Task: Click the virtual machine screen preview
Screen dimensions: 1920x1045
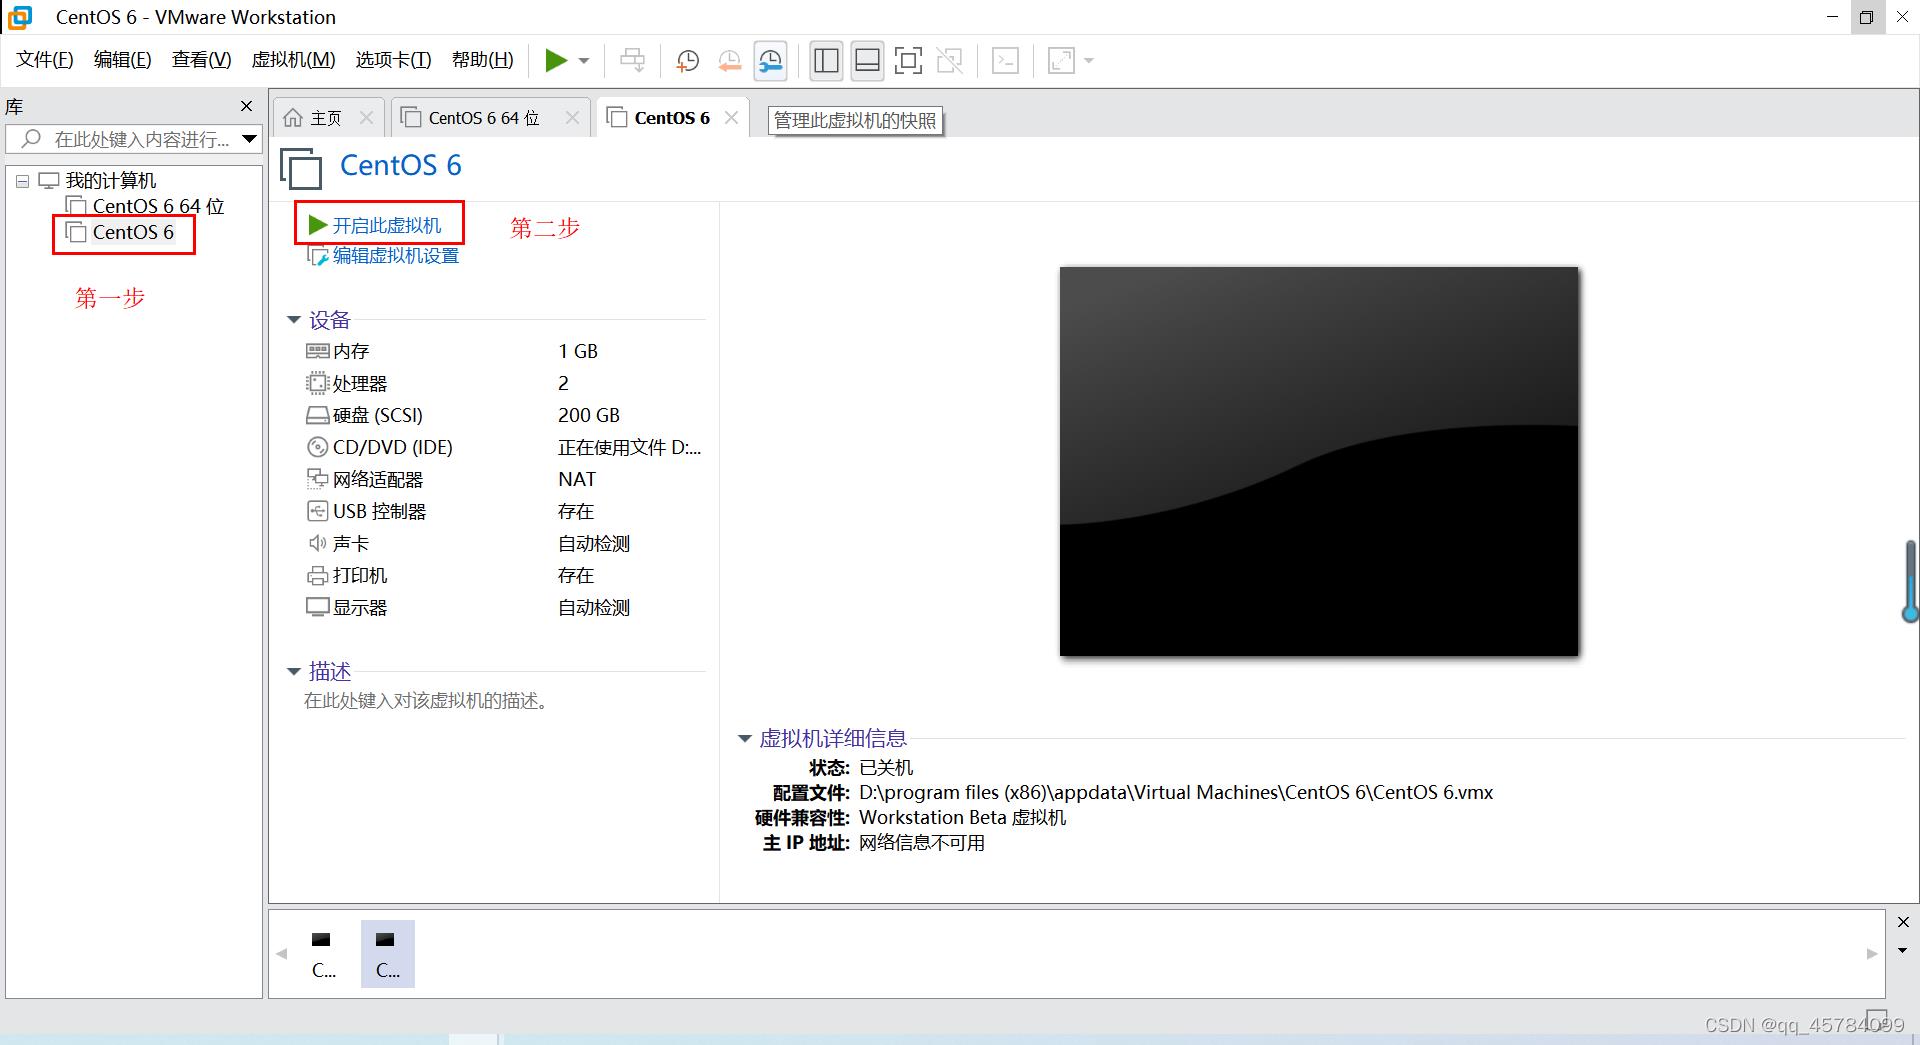Action: 1319,461
